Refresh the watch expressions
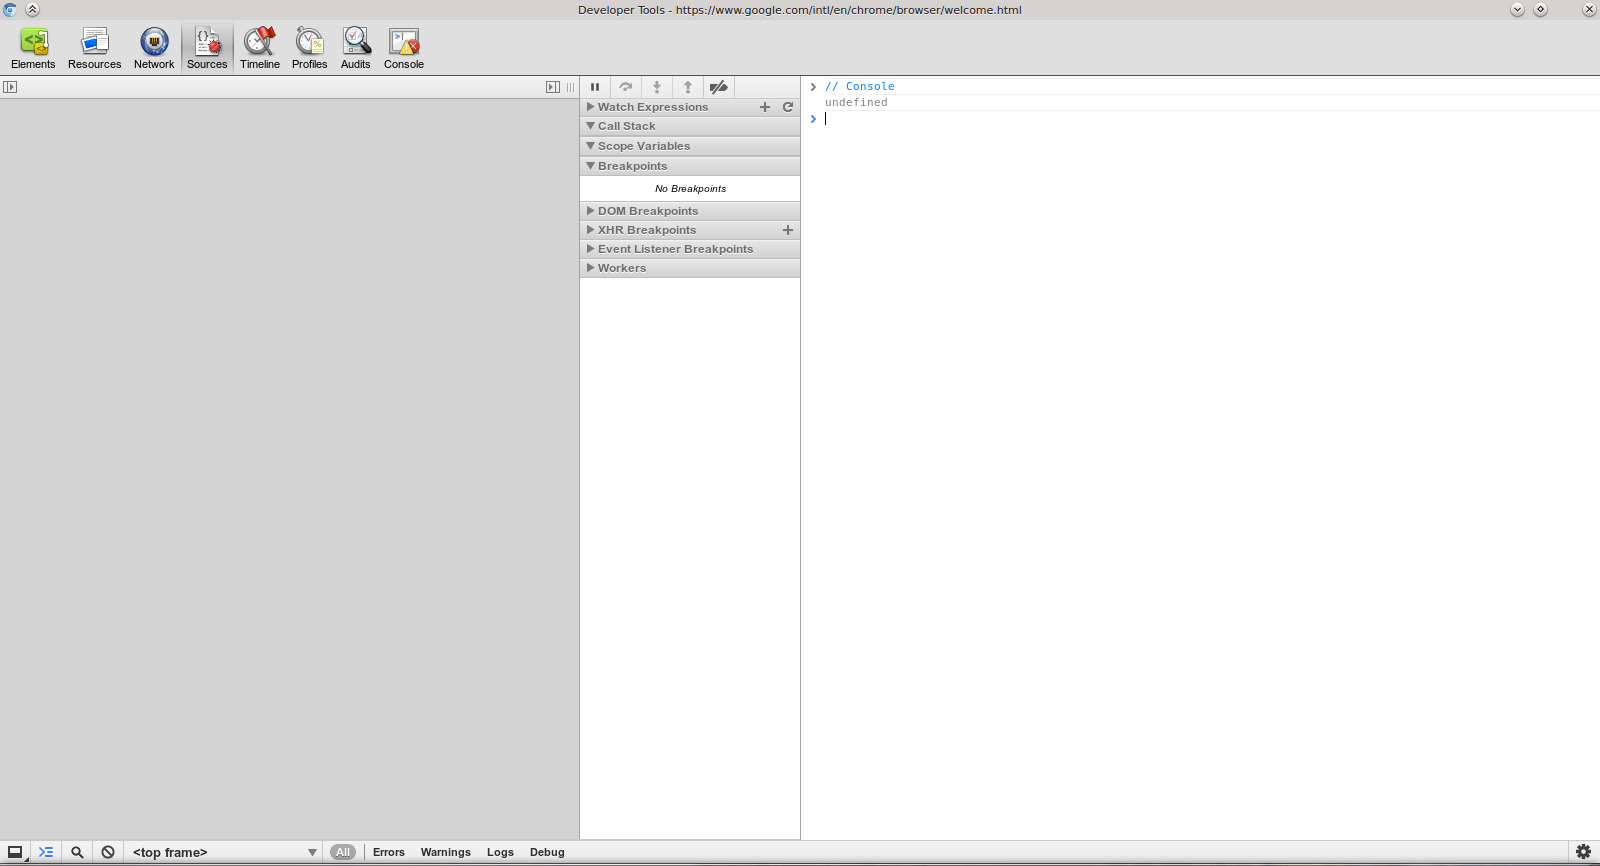 788,107
